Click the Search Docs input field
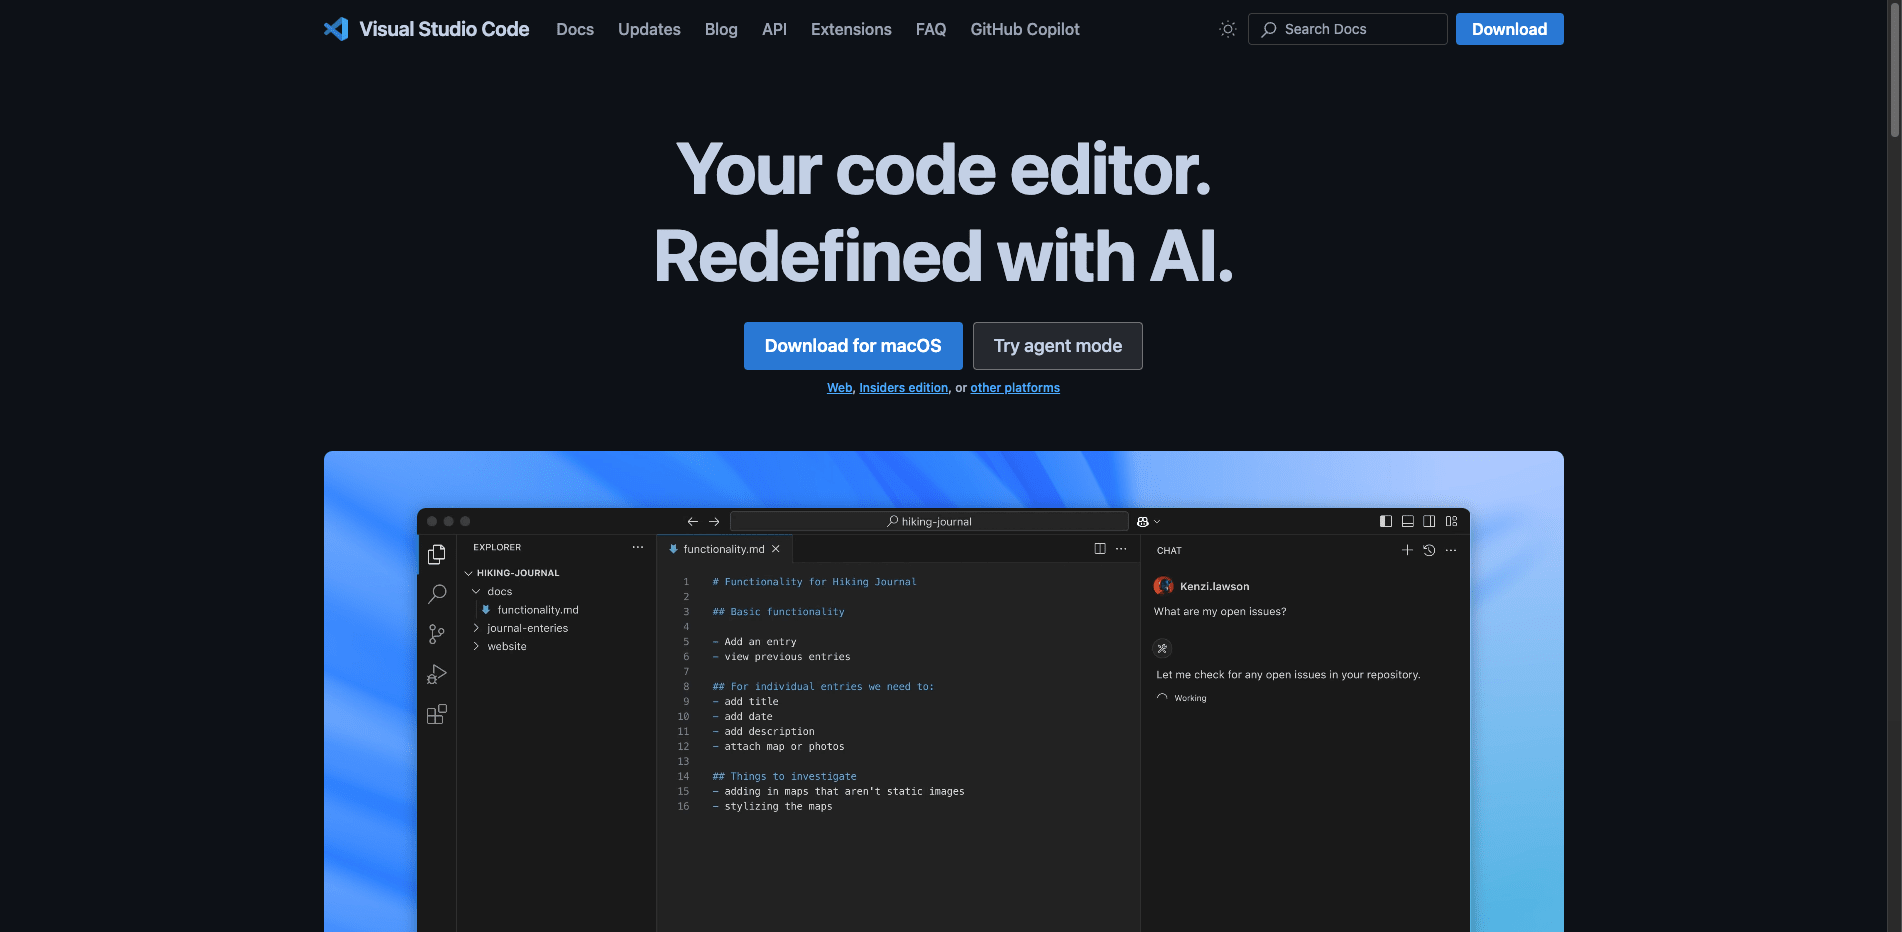1902x932 pixels. click(x=1347, y=29)
